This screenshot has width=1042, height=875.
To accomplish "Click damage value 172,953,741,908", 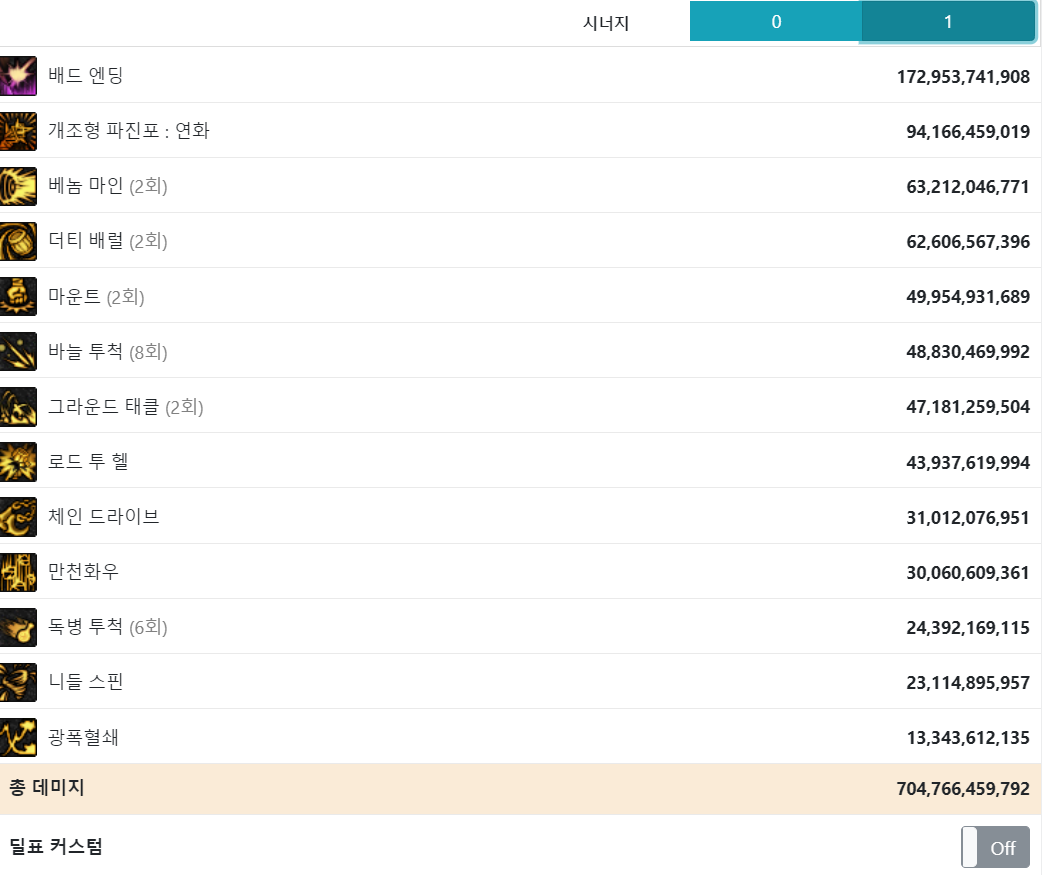I will (963, 77).
